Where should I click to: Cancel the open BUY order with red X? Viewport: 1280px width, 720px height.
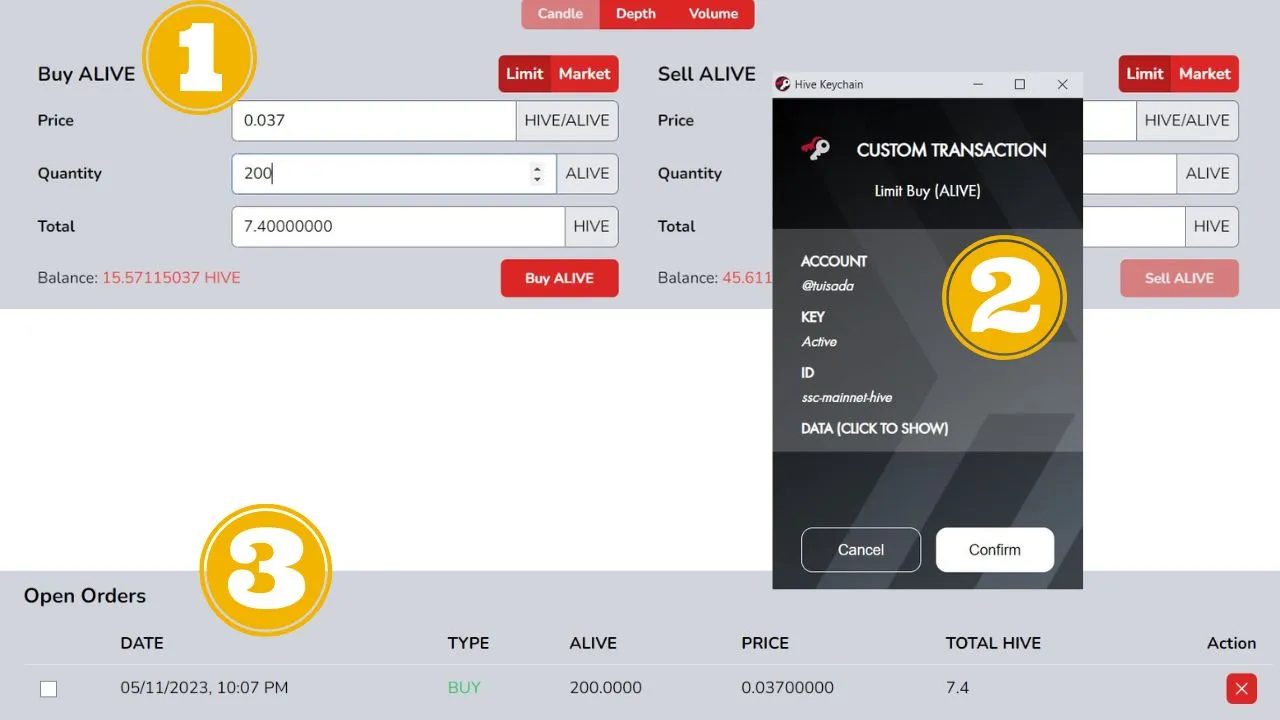[1241, 689]
